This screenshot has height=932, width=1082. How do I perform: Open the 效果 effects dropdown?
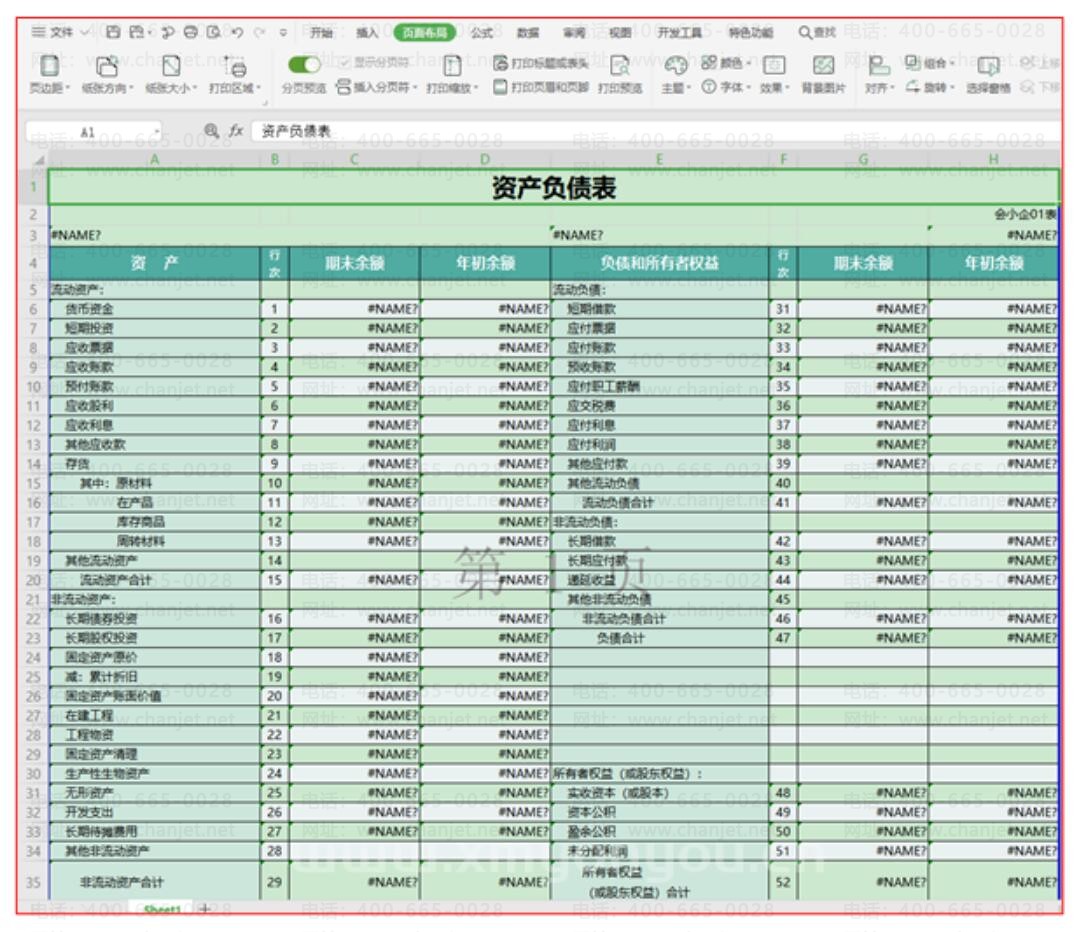click(x=774, y=75)
